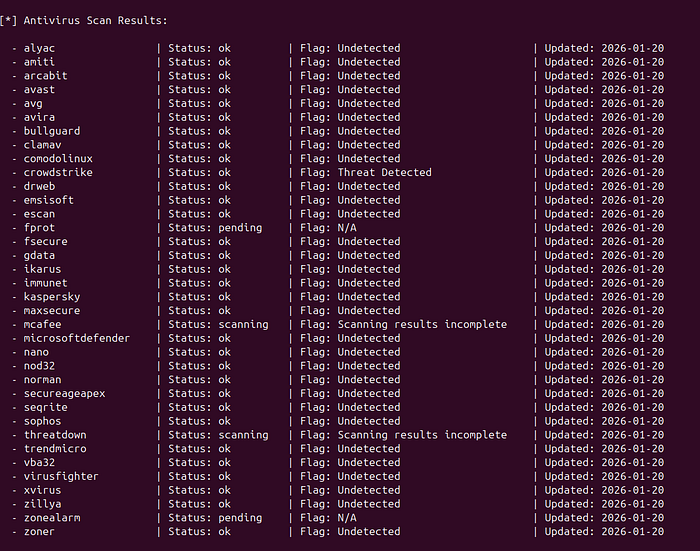Click the microsoftdefender engine name
Image resolution: width=700 pixels, height=551 pixels.
[x=77, y=338]
